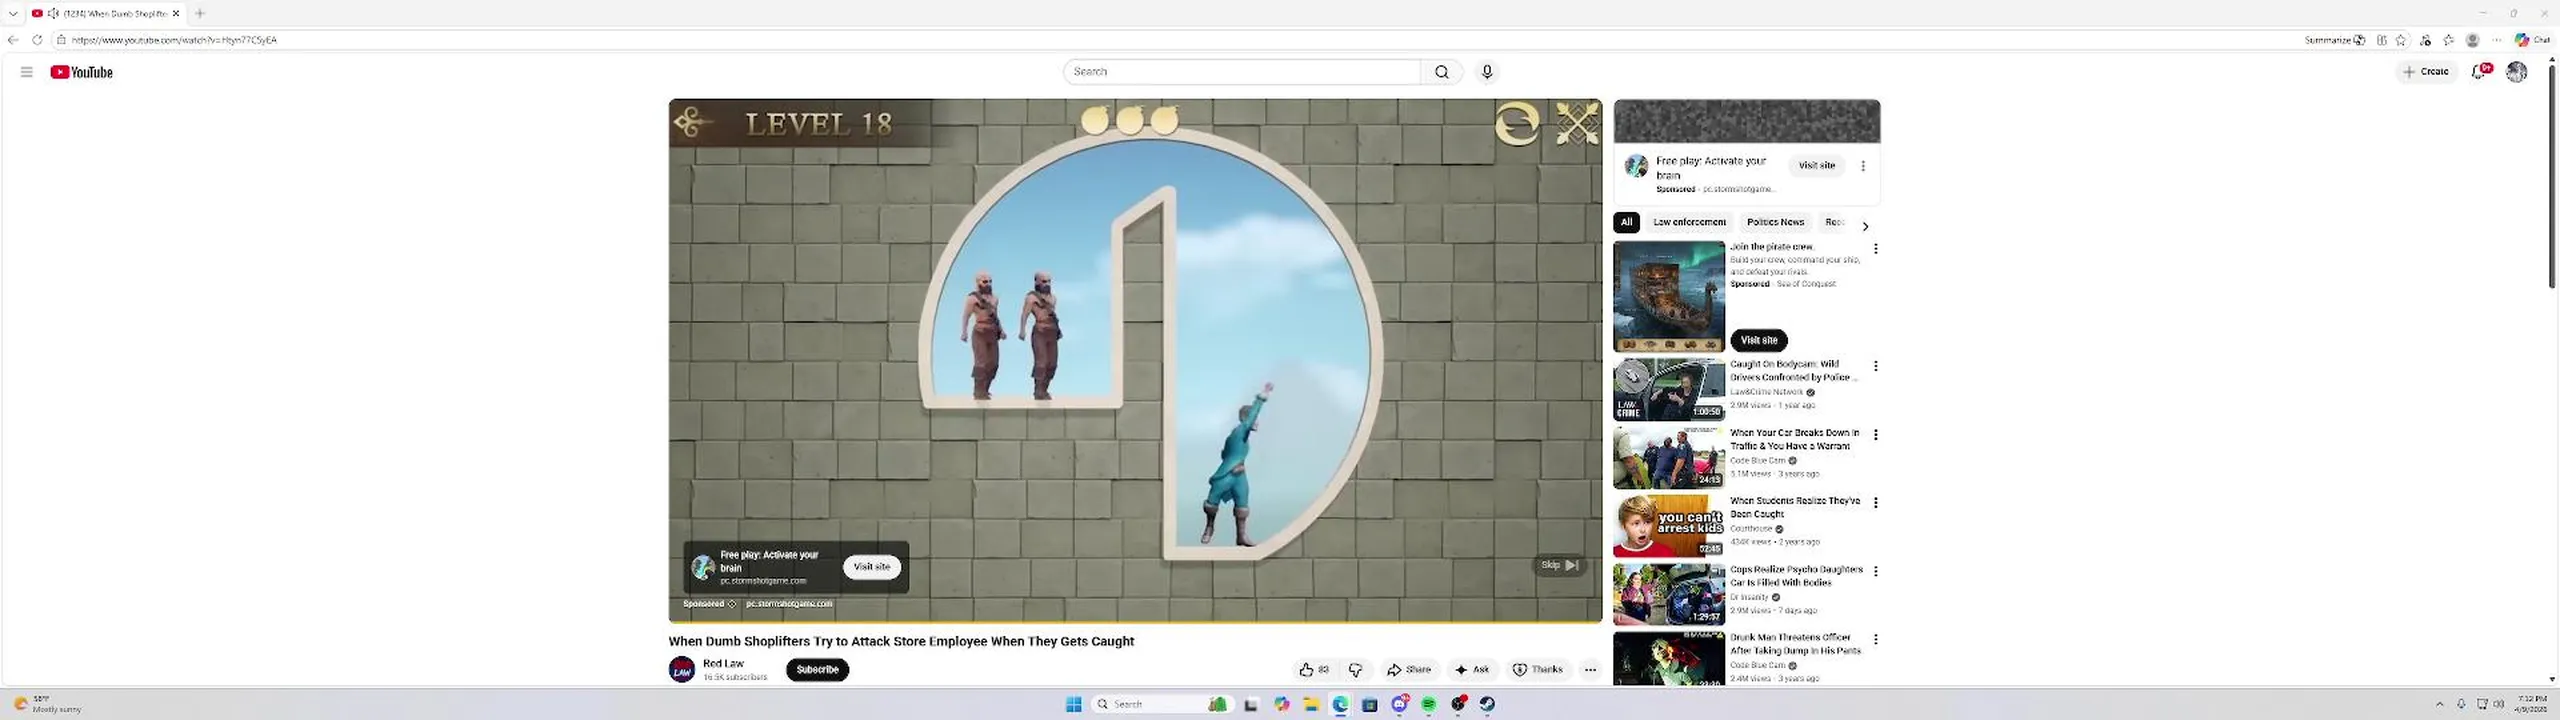Open Edge settings and more ellipsis
The image size is (2560, 720).
pos(2497,40)
